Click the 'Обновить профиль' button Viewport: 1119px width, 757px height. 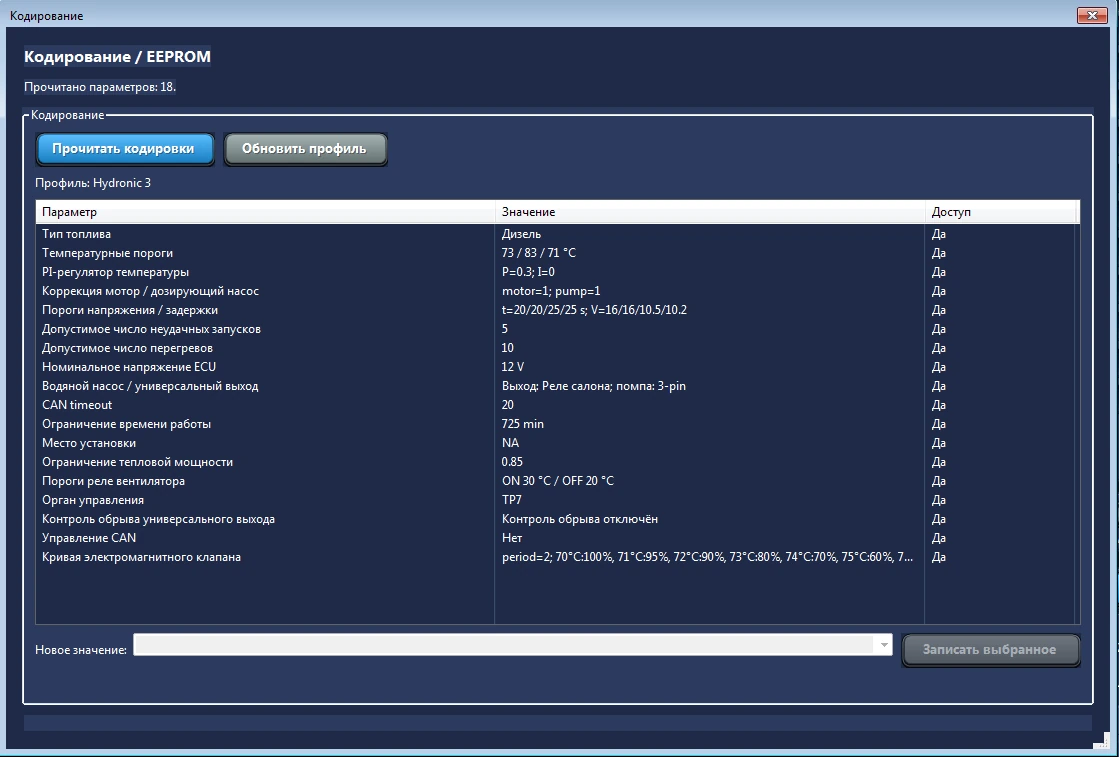click(305, 149)
